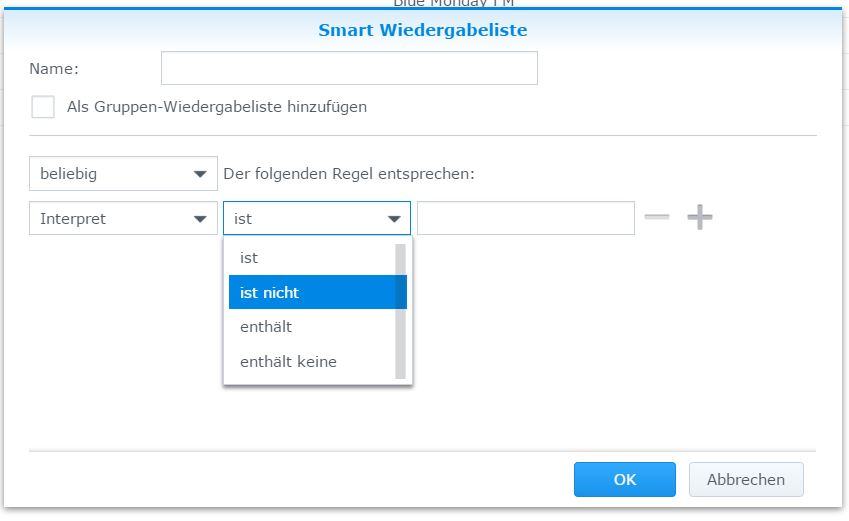The width and height of the screenshot is (849, 521).
Task: Enable Als Gruppen-Wiedergabeliste hinzufügen checkbox
Action: pos(43,107)
